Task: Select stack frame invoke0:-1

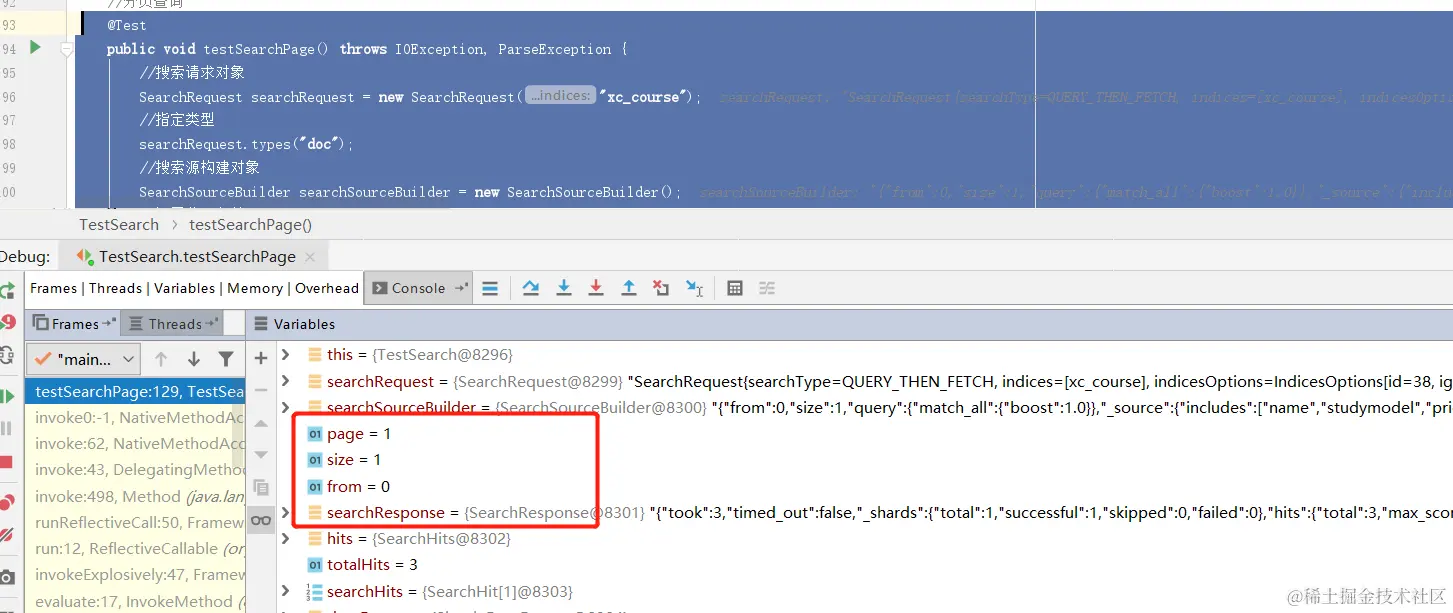Action: tap(135, 417)
